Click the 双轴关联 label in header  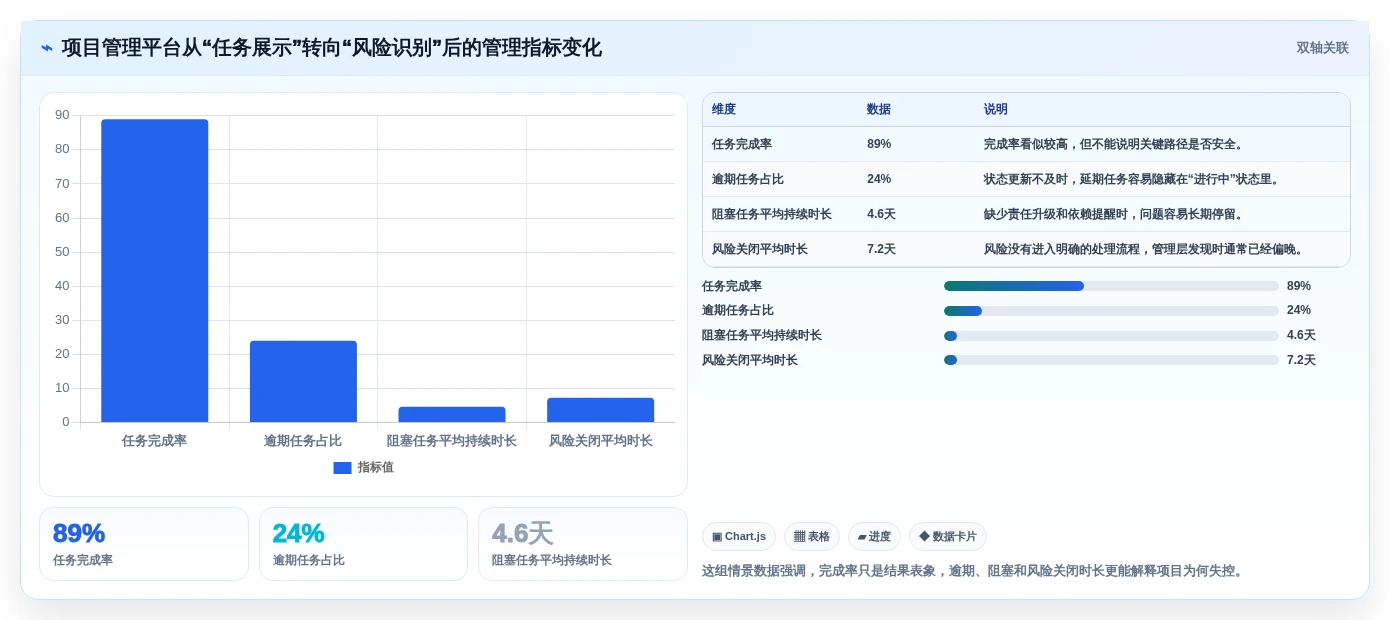1322,48
